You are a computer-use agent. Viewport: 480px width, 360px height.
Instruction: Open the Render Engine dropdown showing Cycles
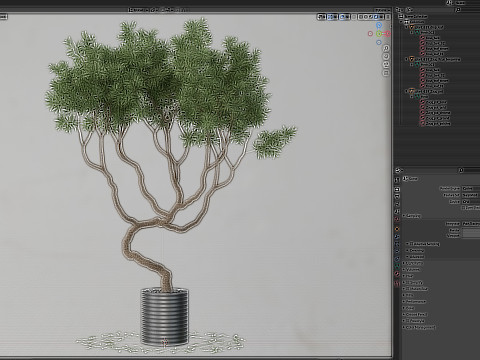pos(471,188)
